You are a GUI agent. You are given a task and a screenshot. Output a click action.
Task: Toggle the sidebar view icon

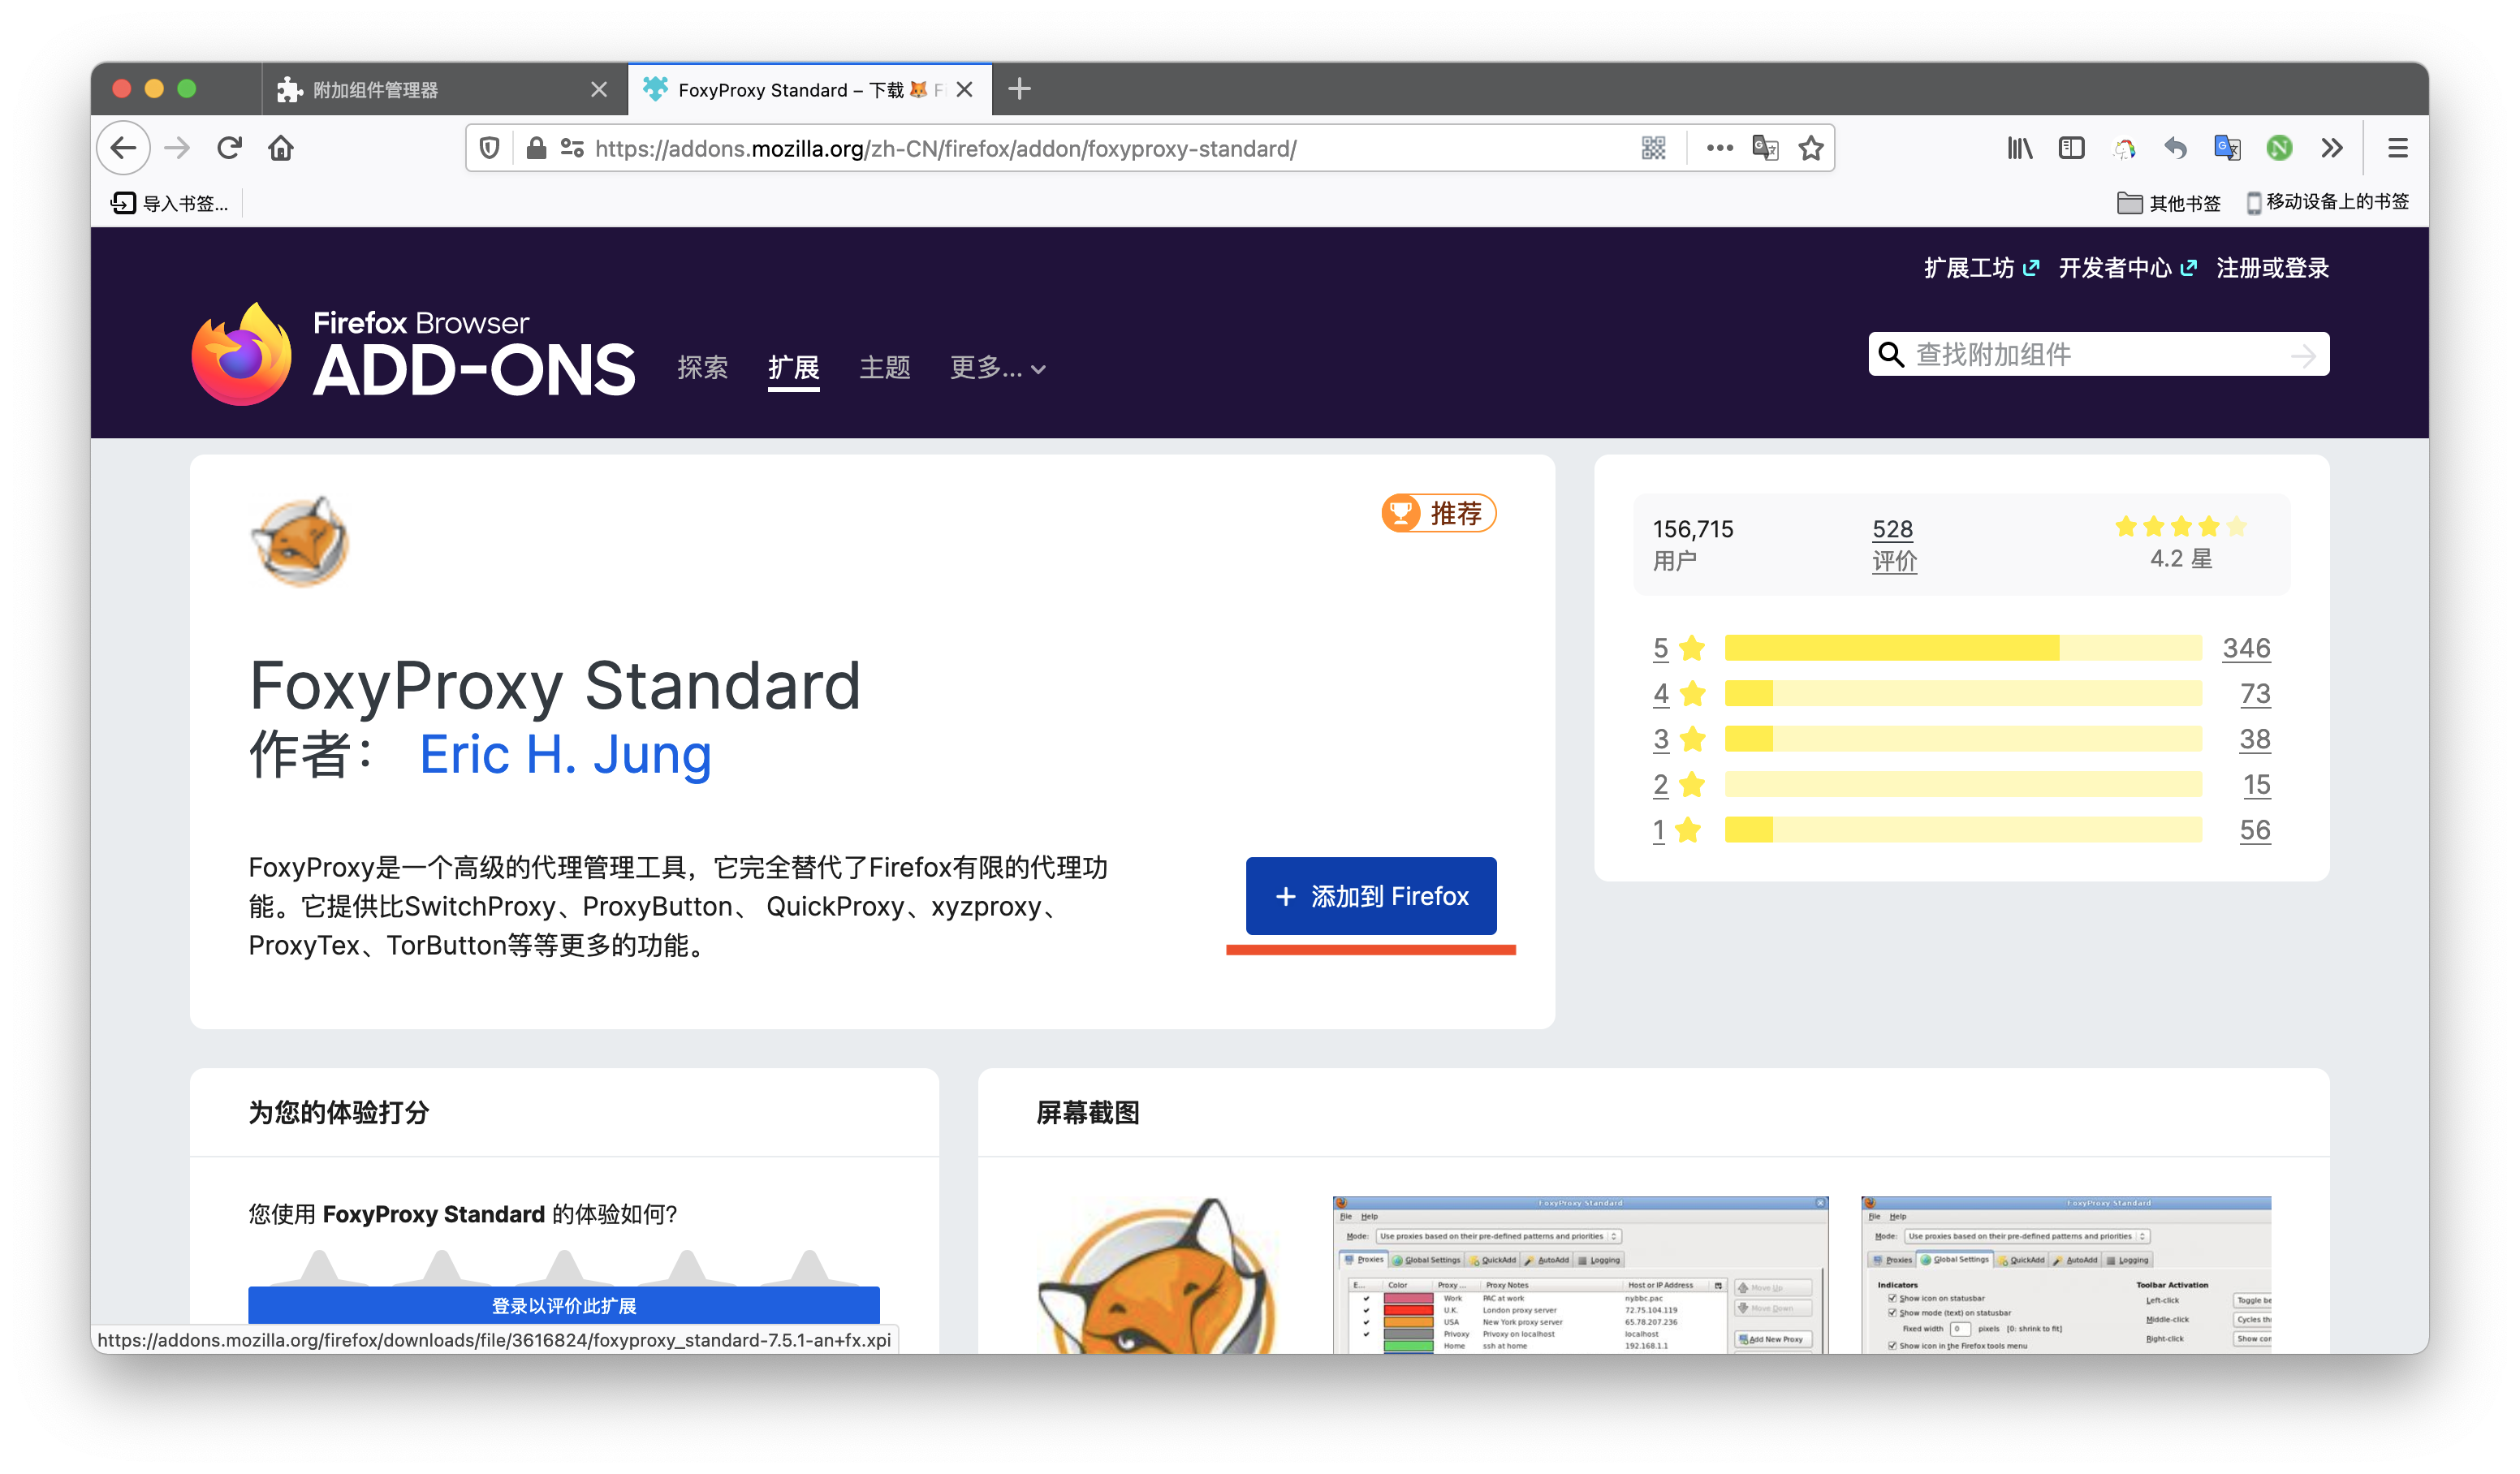2071,148
